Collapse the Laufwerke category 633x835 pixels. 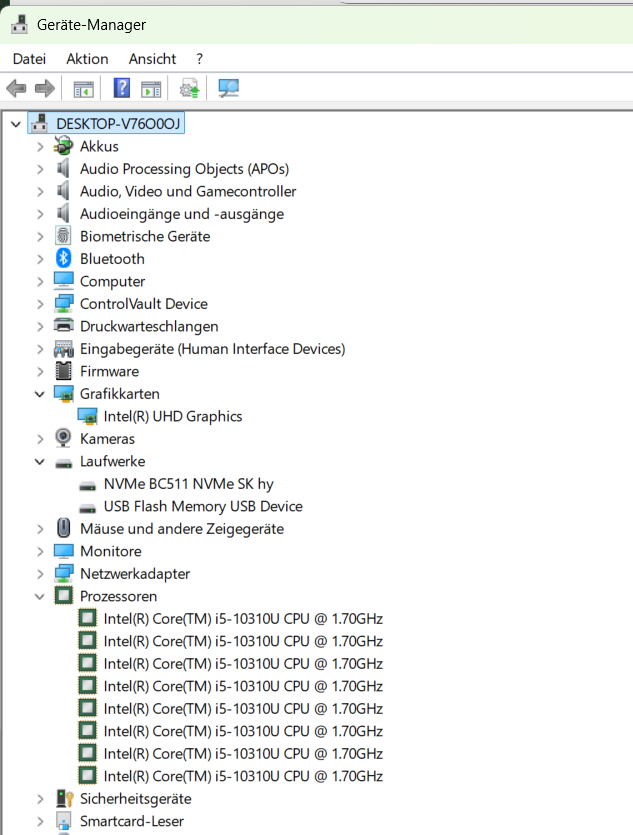40,462
